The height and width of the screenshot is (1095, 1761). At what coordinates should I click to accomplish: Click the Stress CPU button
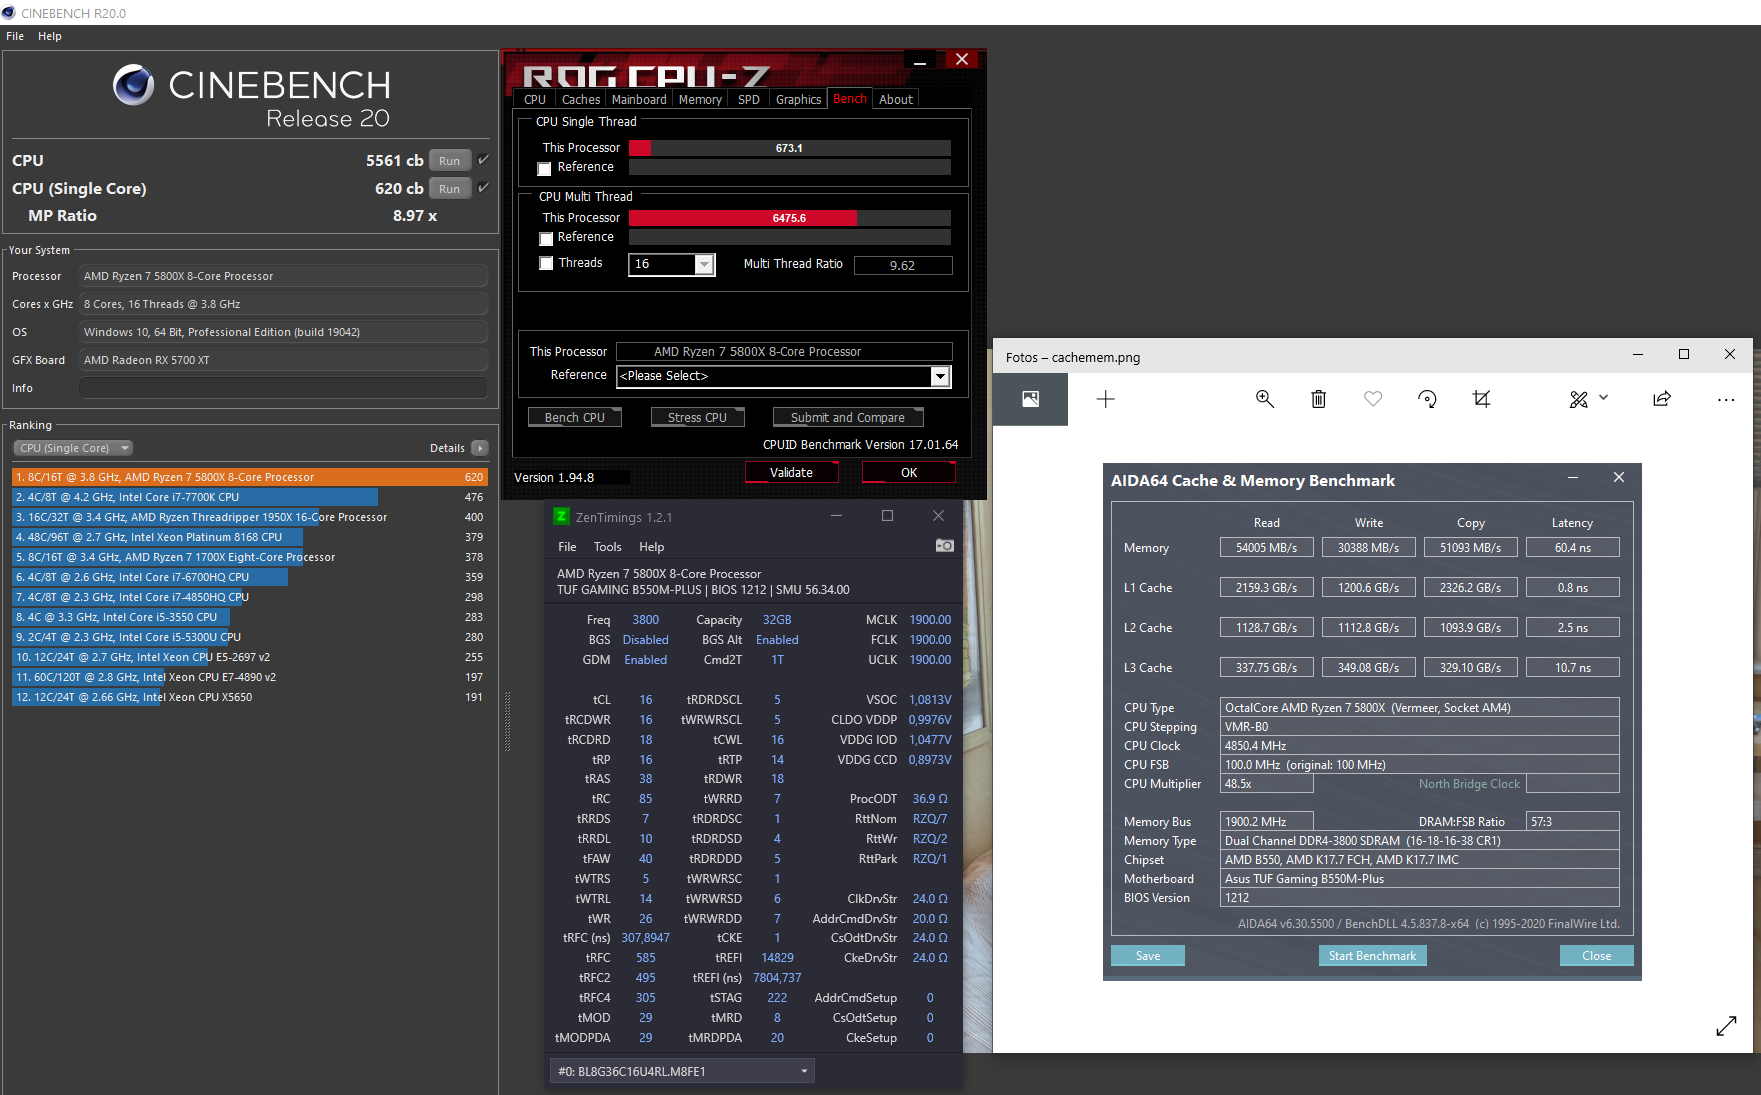[697, 417]
